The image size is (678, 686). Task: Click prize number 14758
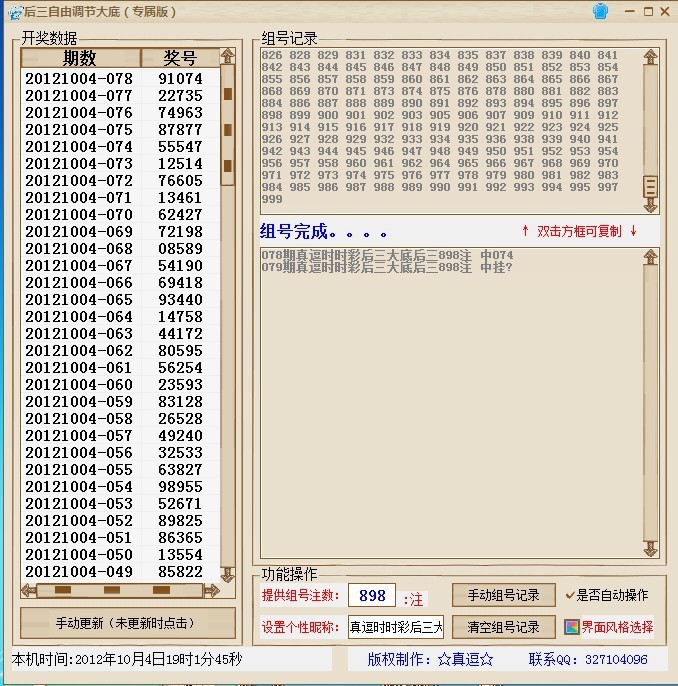coord(180,317)
